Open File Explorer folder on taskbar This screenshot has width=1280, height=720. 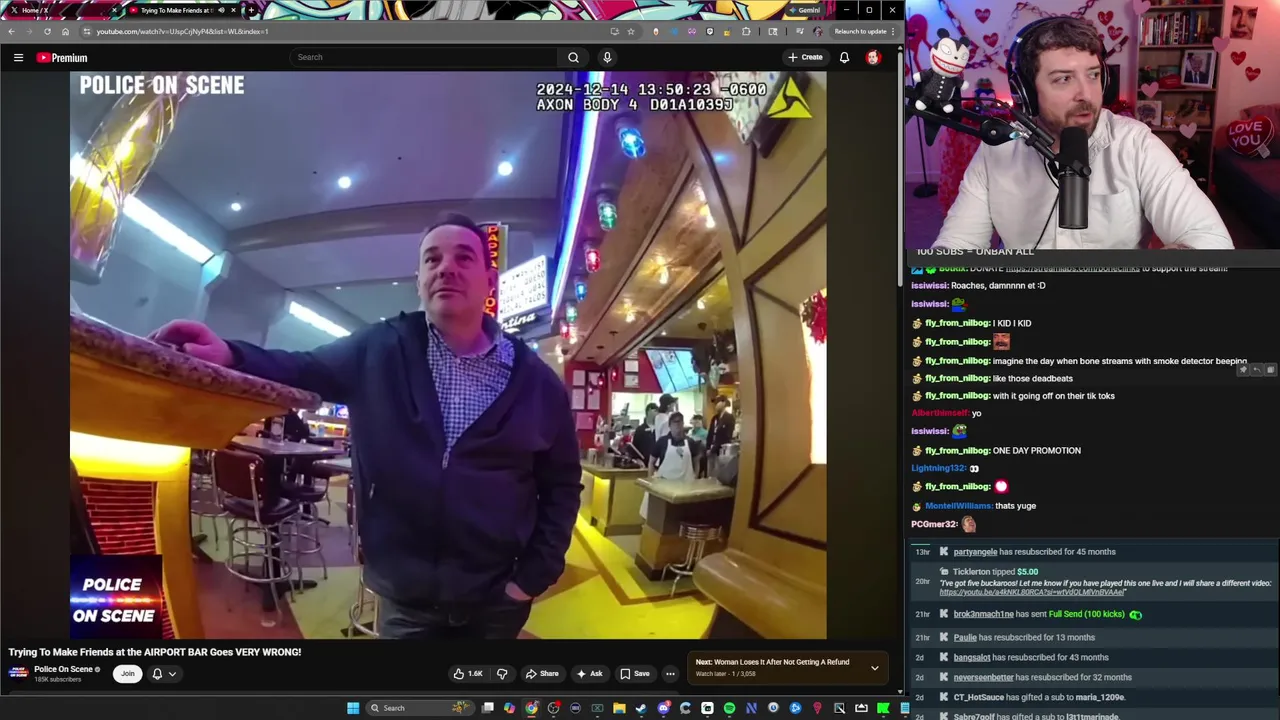tap(619, 708)
